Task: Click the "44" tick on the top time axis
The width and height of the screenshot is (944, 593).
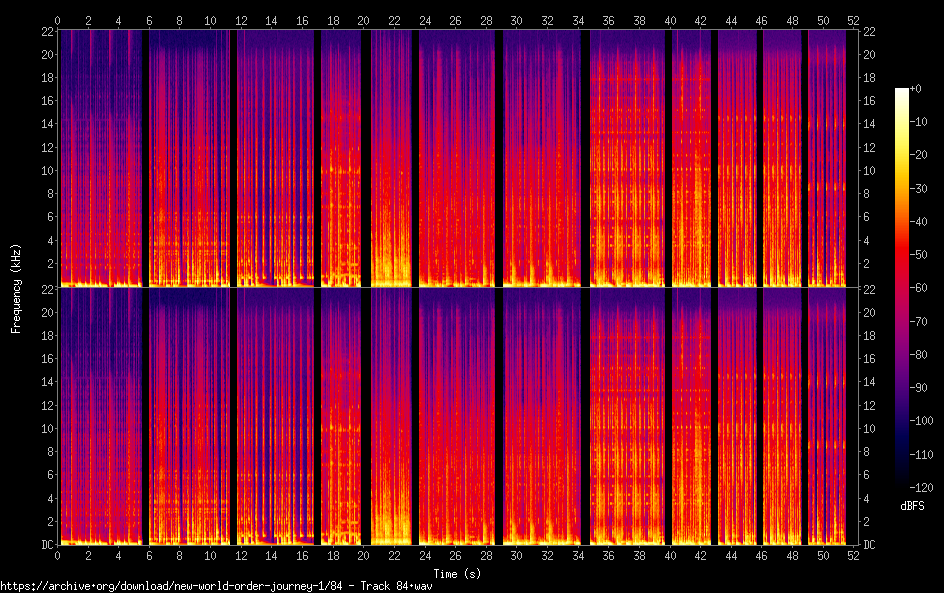Action: coord(730,21)
